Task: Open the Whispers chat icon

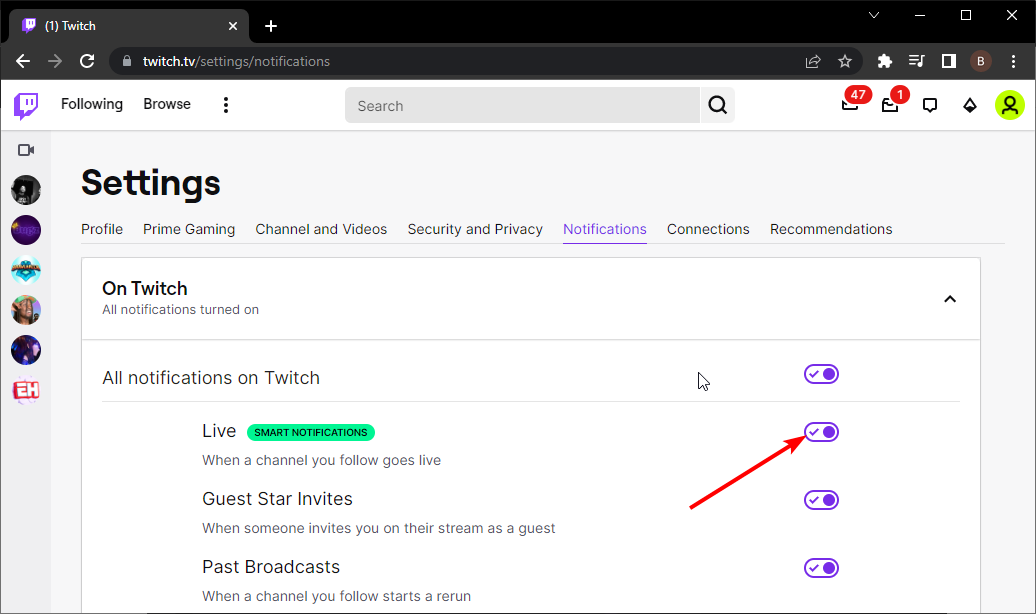Action: coord(930,105)
